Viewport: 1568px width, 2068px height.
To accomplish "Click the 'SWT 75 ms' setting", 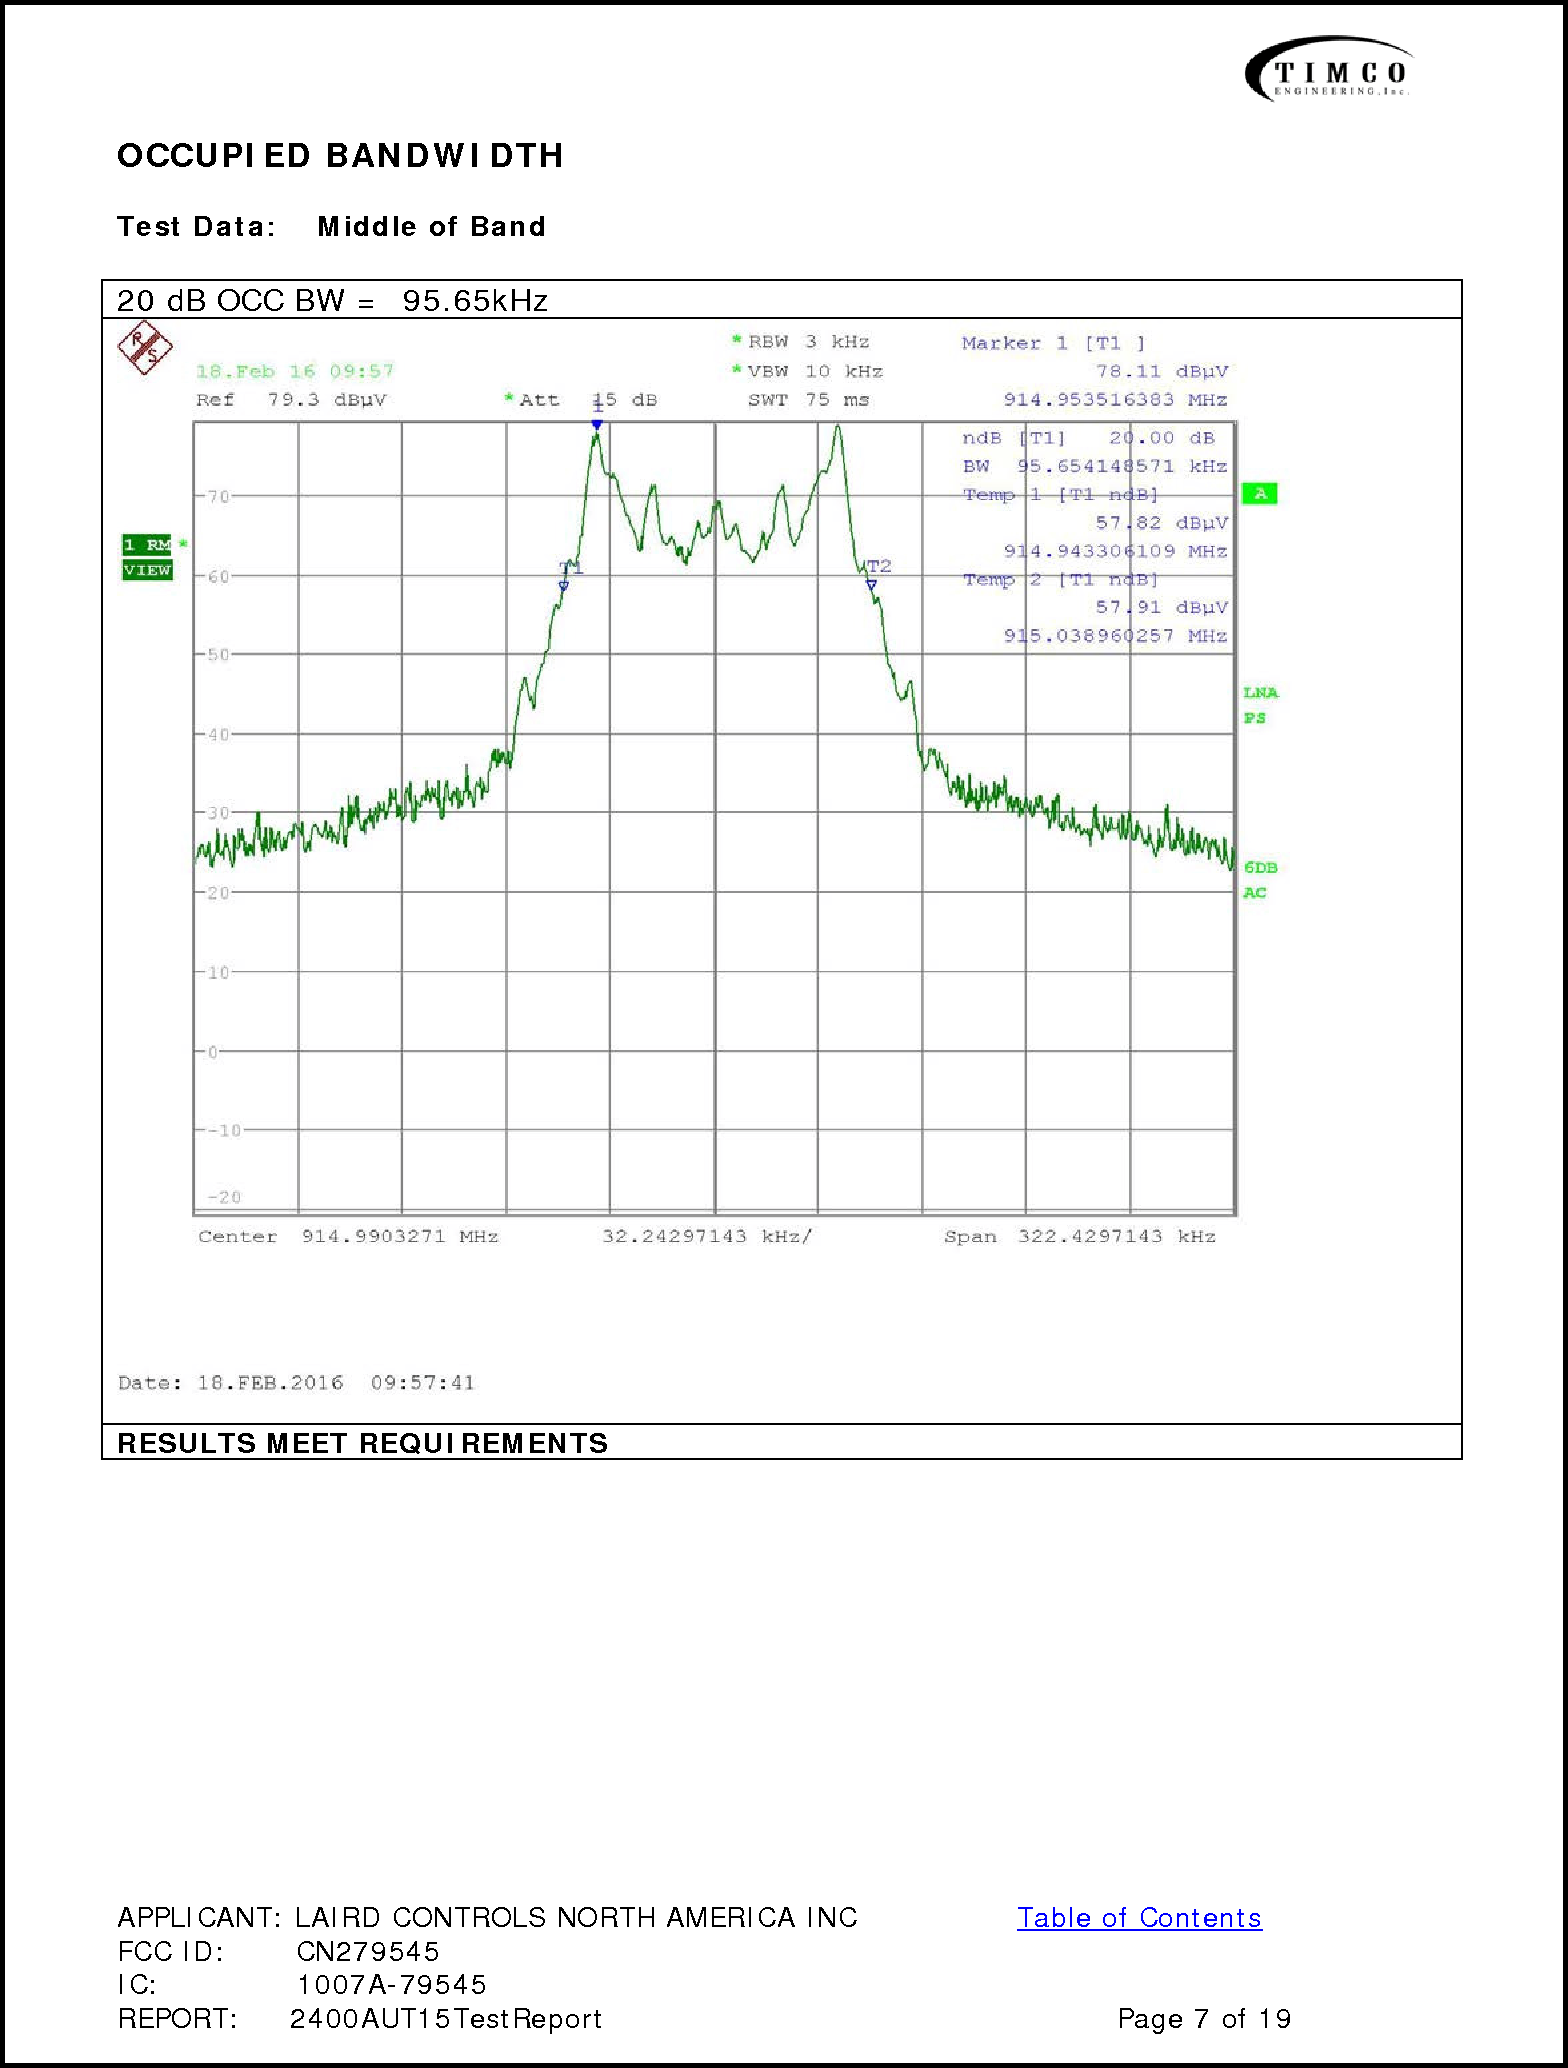I will (x=808, y=400).
